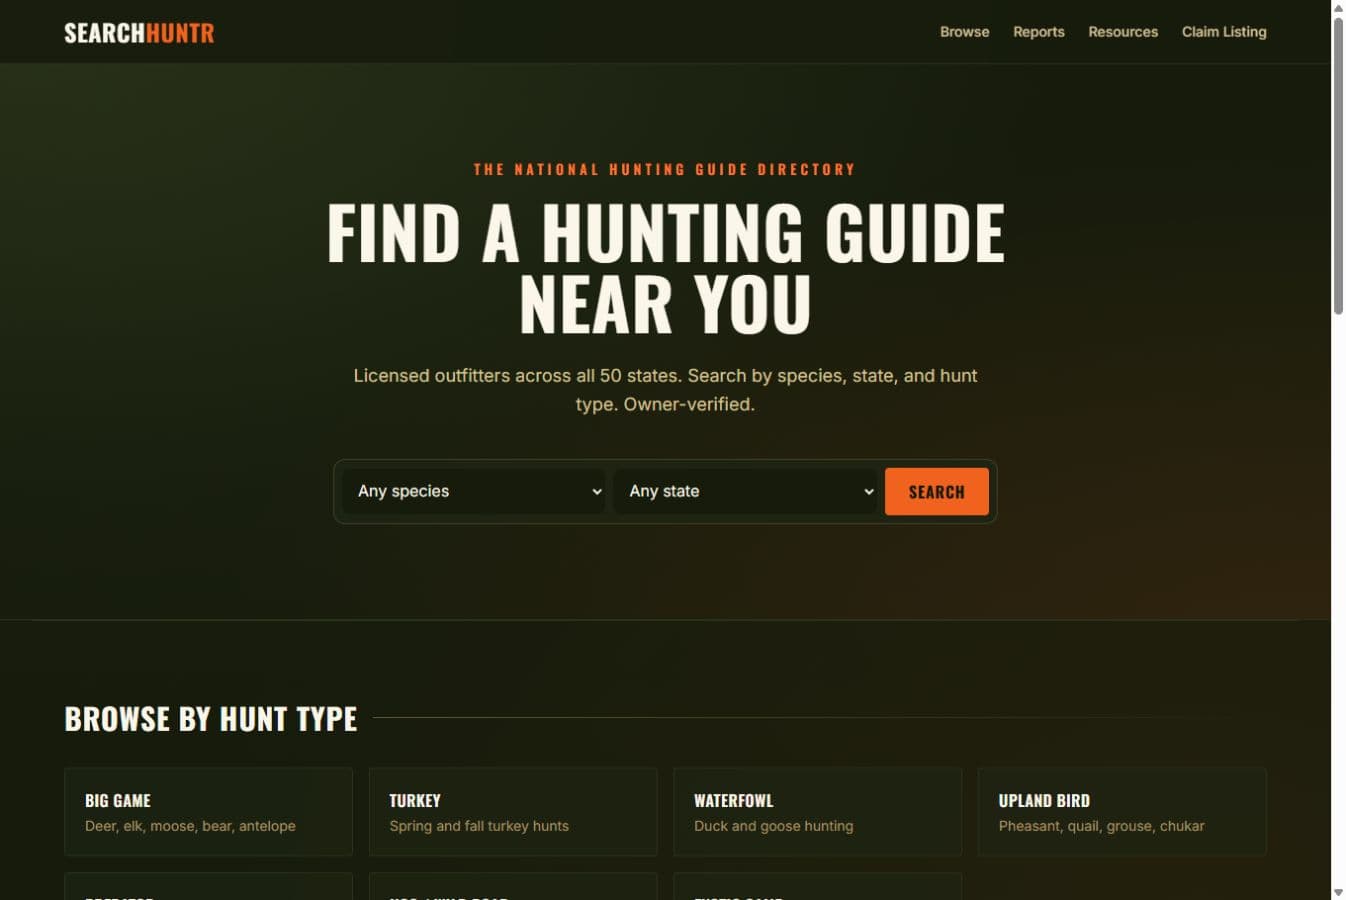Open the Resources navigation link
Viewport: 1346px width, 900px height.
click(x=1123, y=32)
